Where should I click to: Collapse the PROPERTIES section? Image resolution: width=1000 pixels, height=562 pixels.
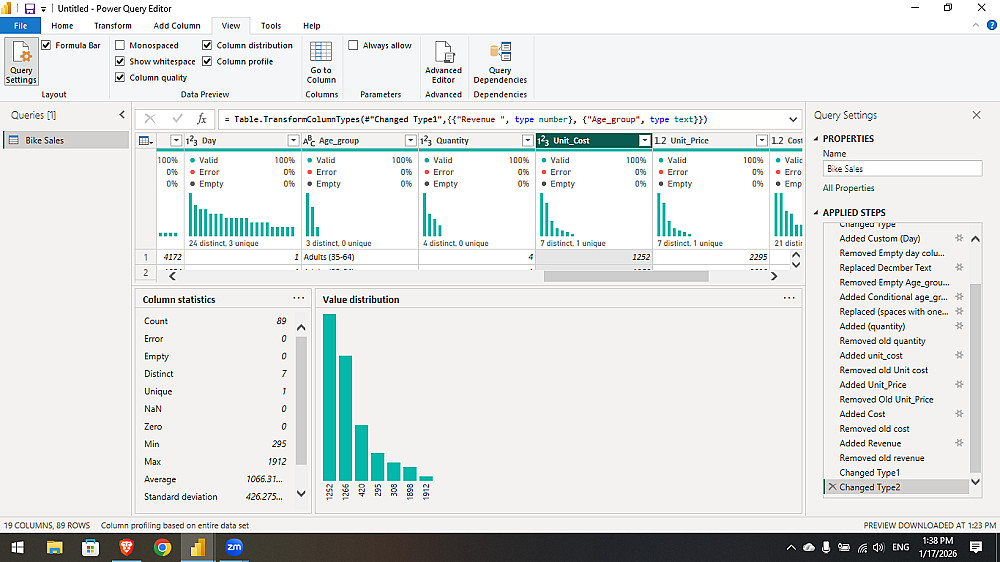click(816, 138)
